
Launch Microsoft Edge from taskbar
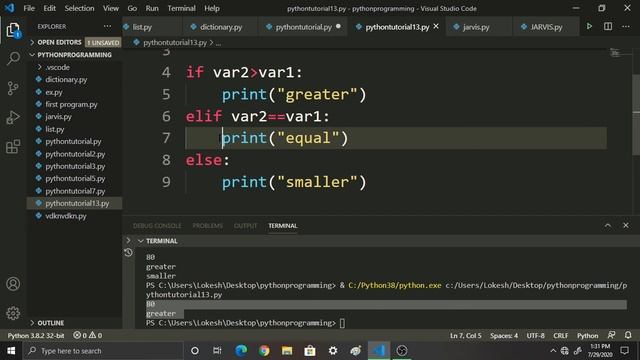[x=241, y=351]
